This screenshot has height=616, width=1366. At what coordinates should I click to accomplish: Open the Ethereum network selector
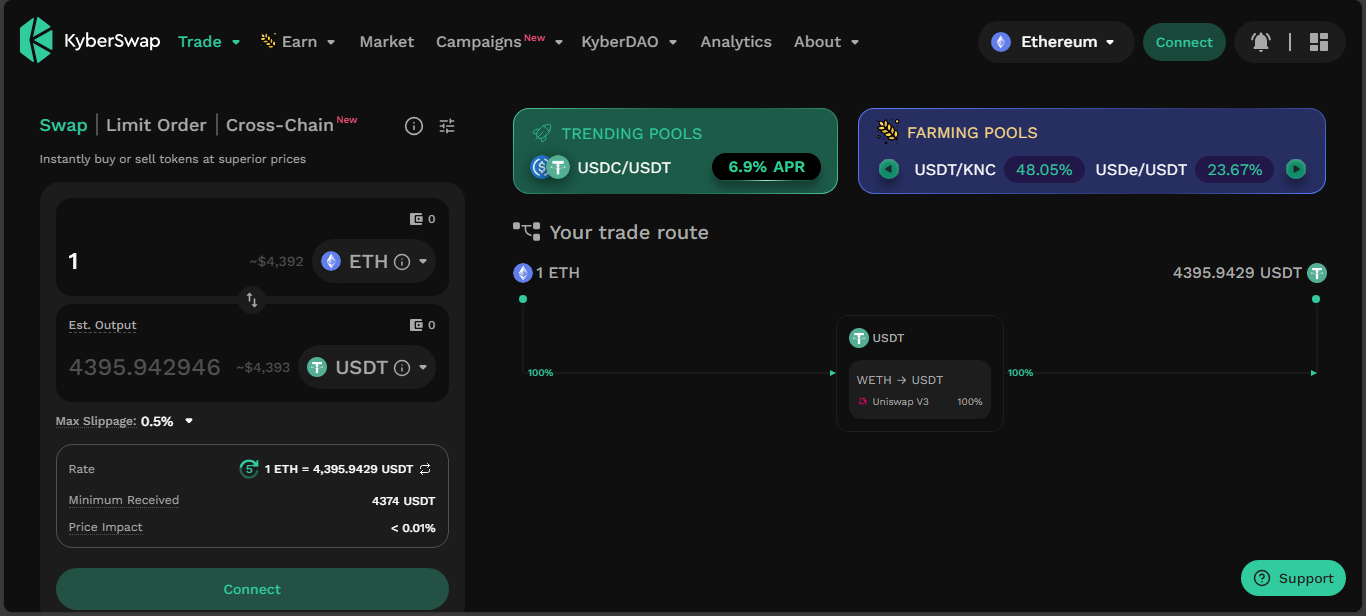click(1056, 42)
